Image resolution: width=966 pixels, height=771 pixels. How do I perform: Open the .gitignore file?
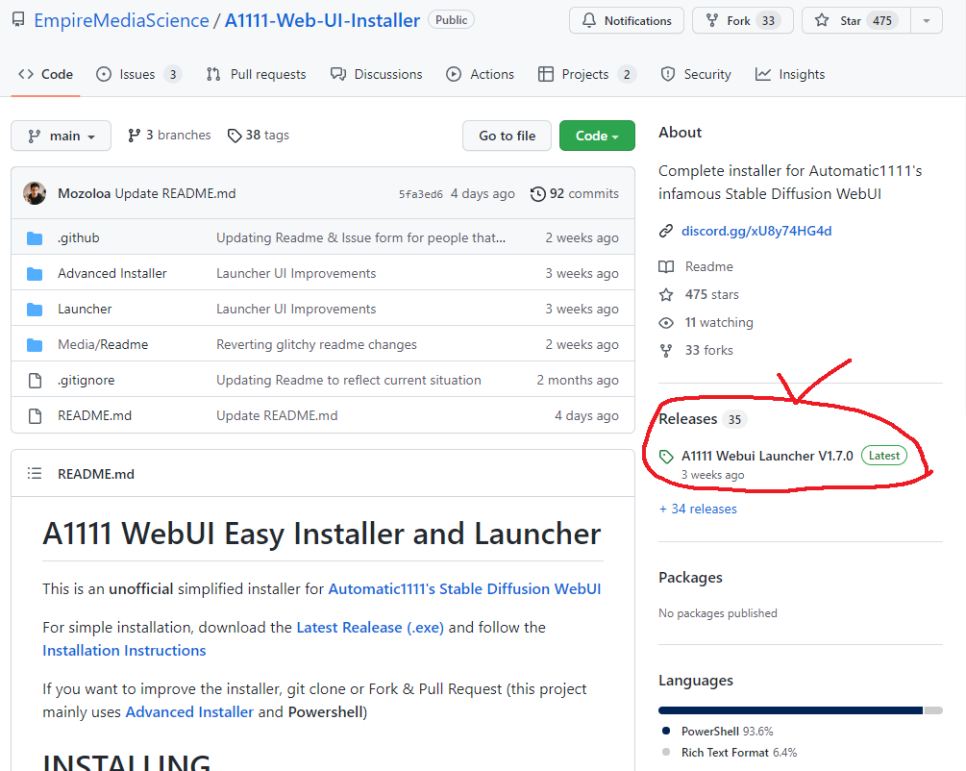coord(86,380)
